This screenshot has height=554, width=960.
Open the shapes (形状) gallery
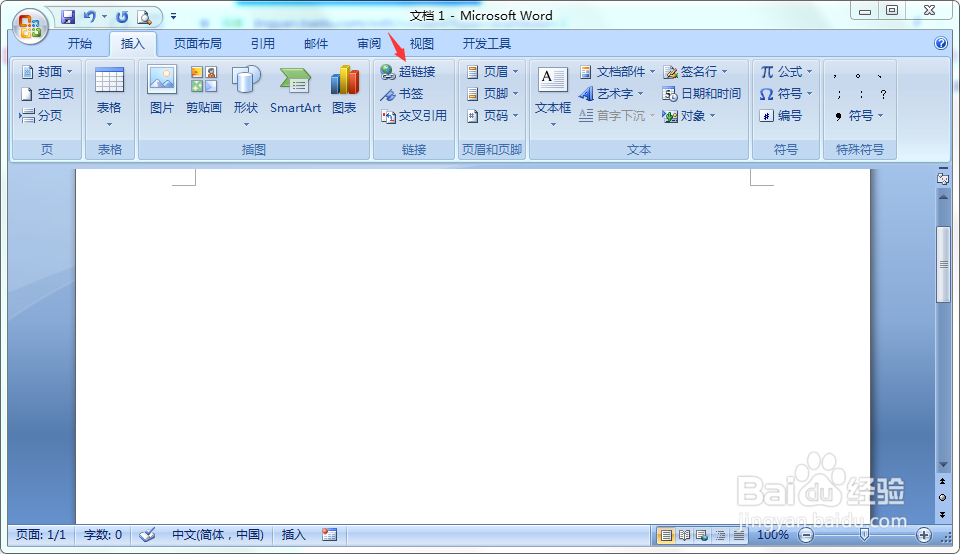coord(246,97)
